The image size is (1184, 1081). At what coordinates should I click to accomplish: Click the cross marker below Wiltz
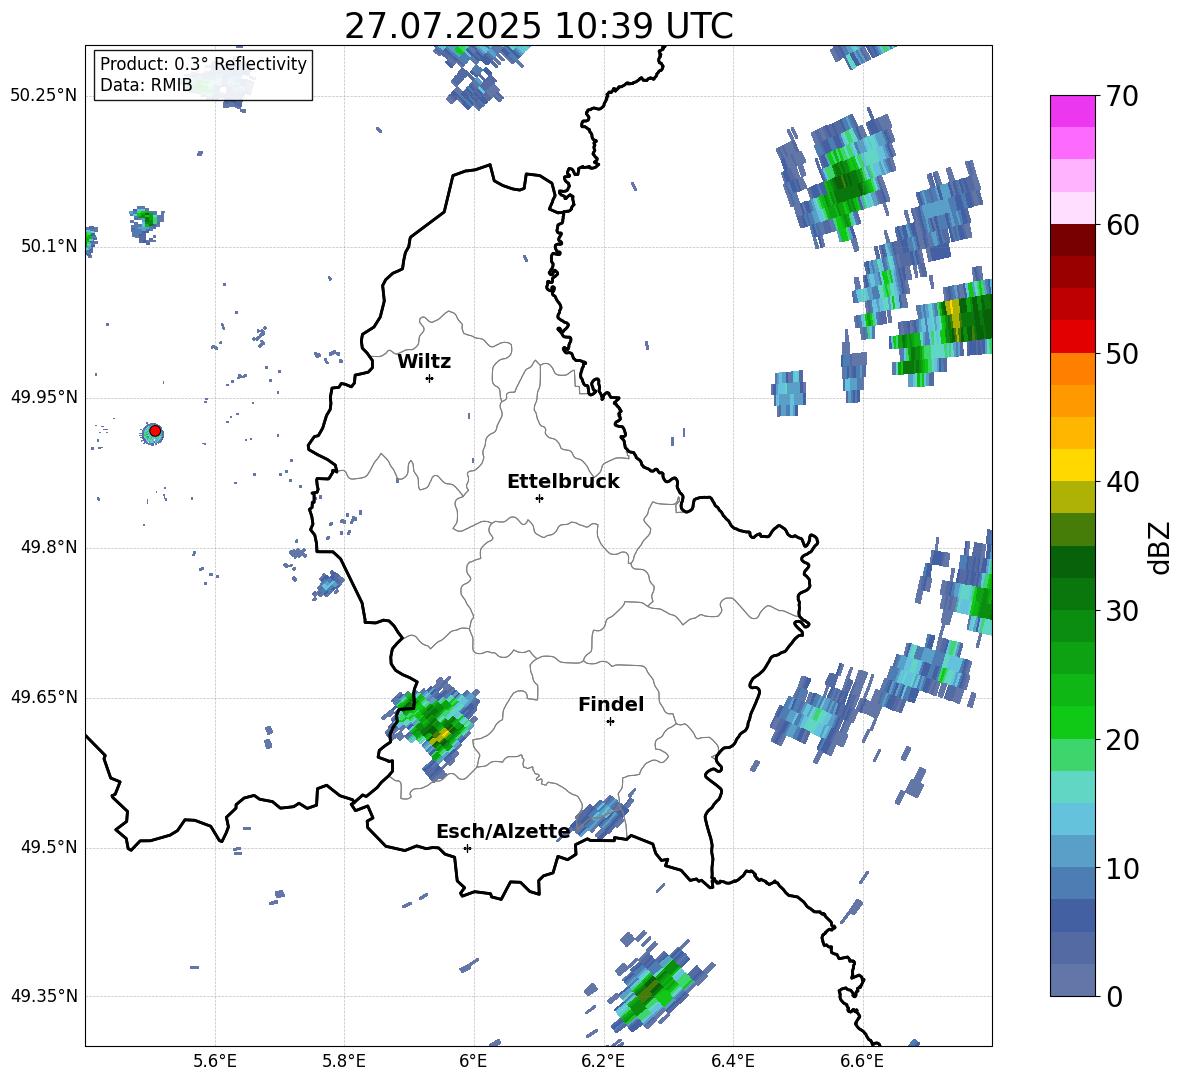[x=430, y=378]
